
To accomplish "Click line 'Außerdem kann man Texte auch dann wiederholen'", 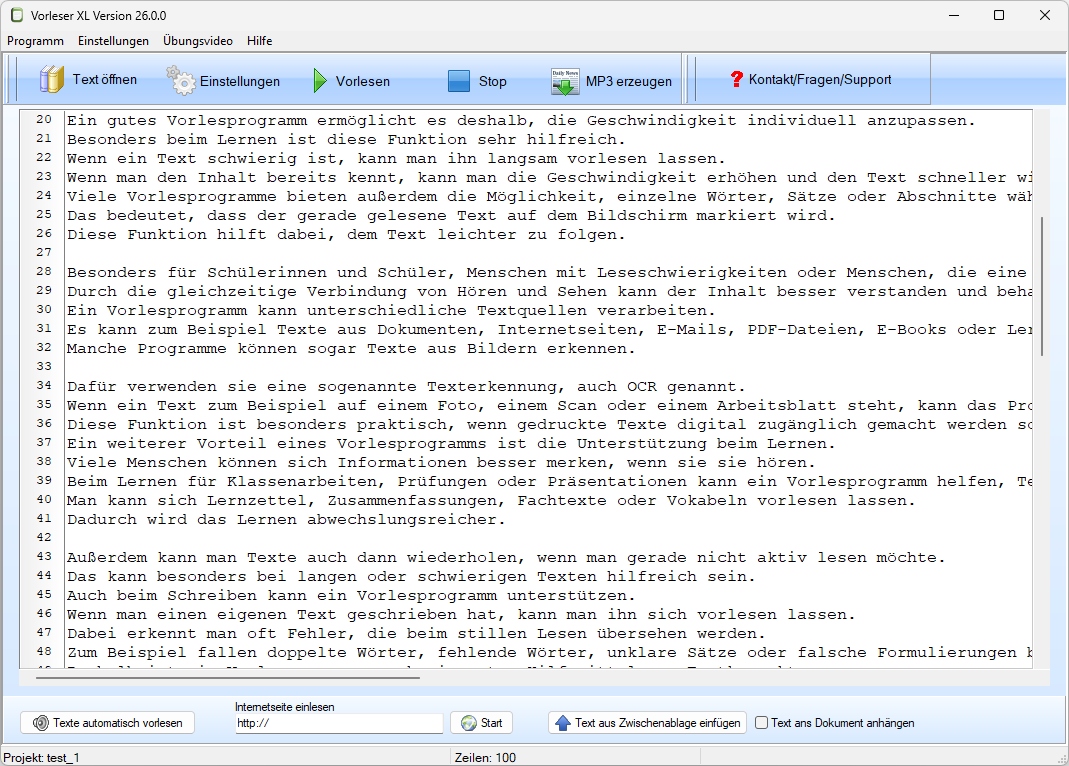I will tap(506, 558).
